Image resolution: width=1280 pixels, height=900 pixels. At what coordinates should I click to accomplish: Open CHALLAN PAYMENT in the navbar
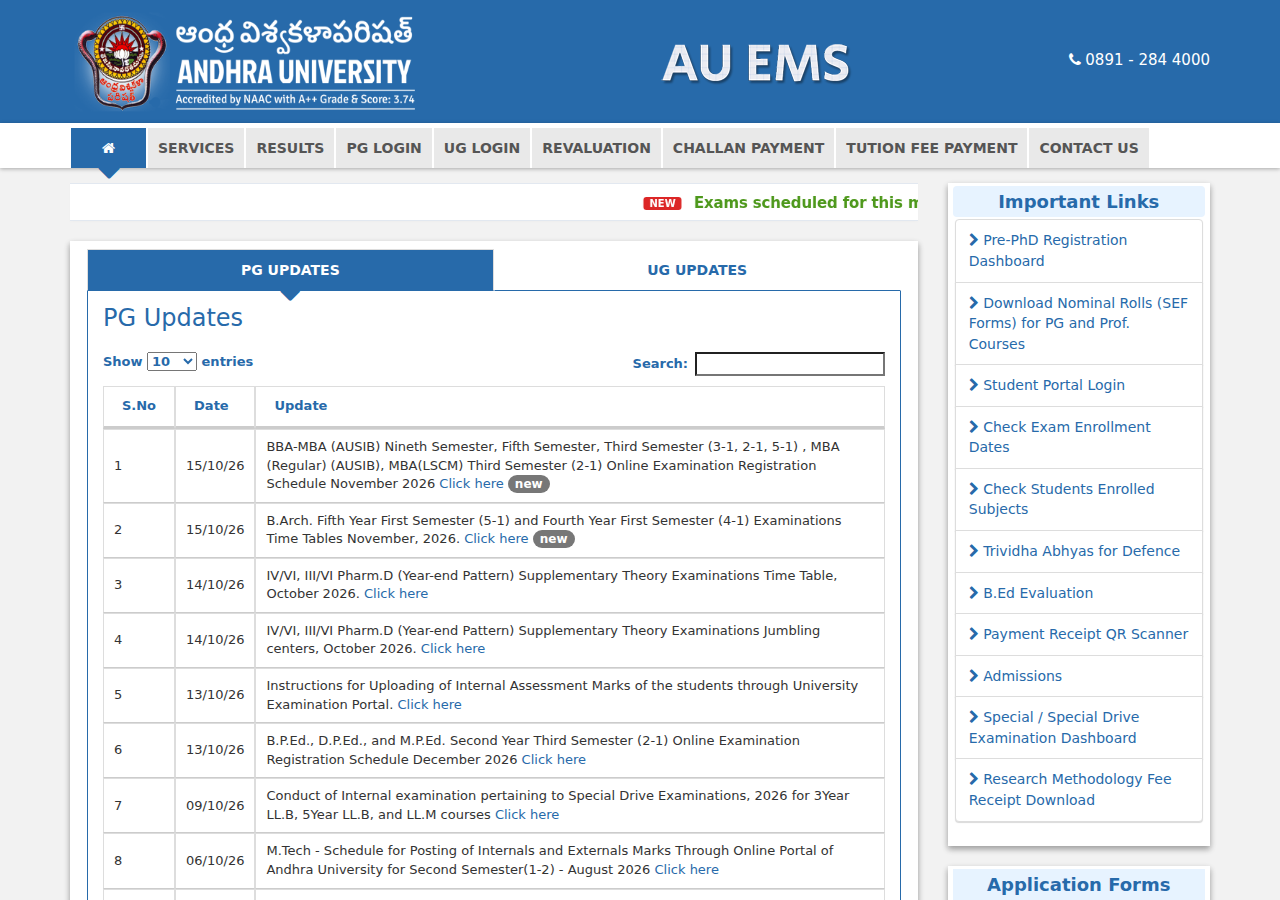pyautogui.click(x=748, y=148)
